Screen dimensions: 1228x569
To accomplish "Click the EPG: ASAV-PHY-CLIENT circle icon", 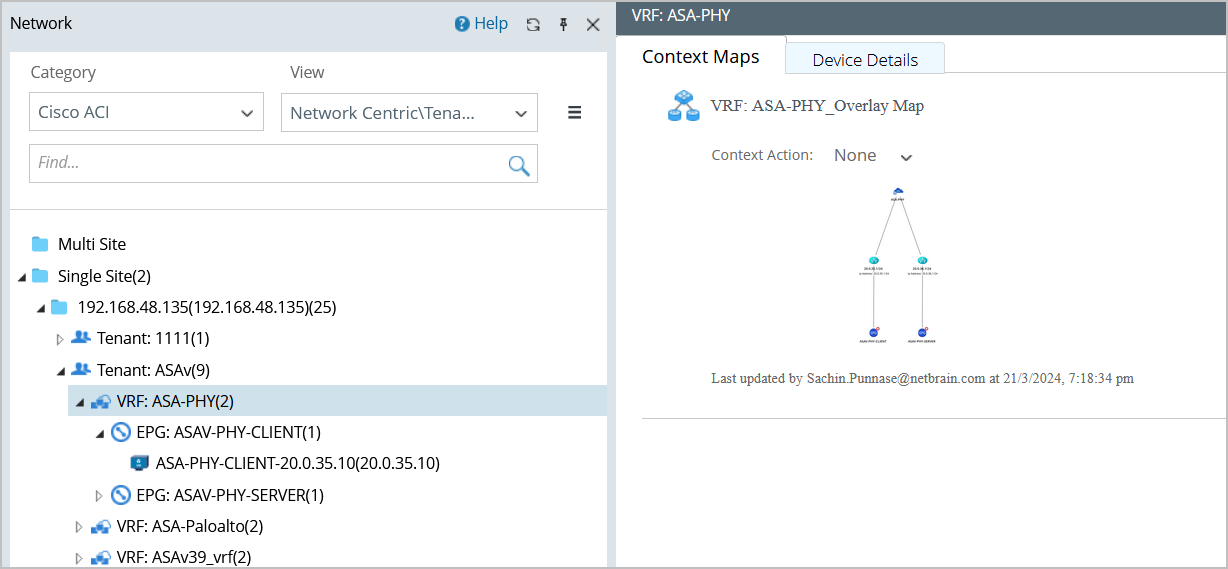I will 121,432.
